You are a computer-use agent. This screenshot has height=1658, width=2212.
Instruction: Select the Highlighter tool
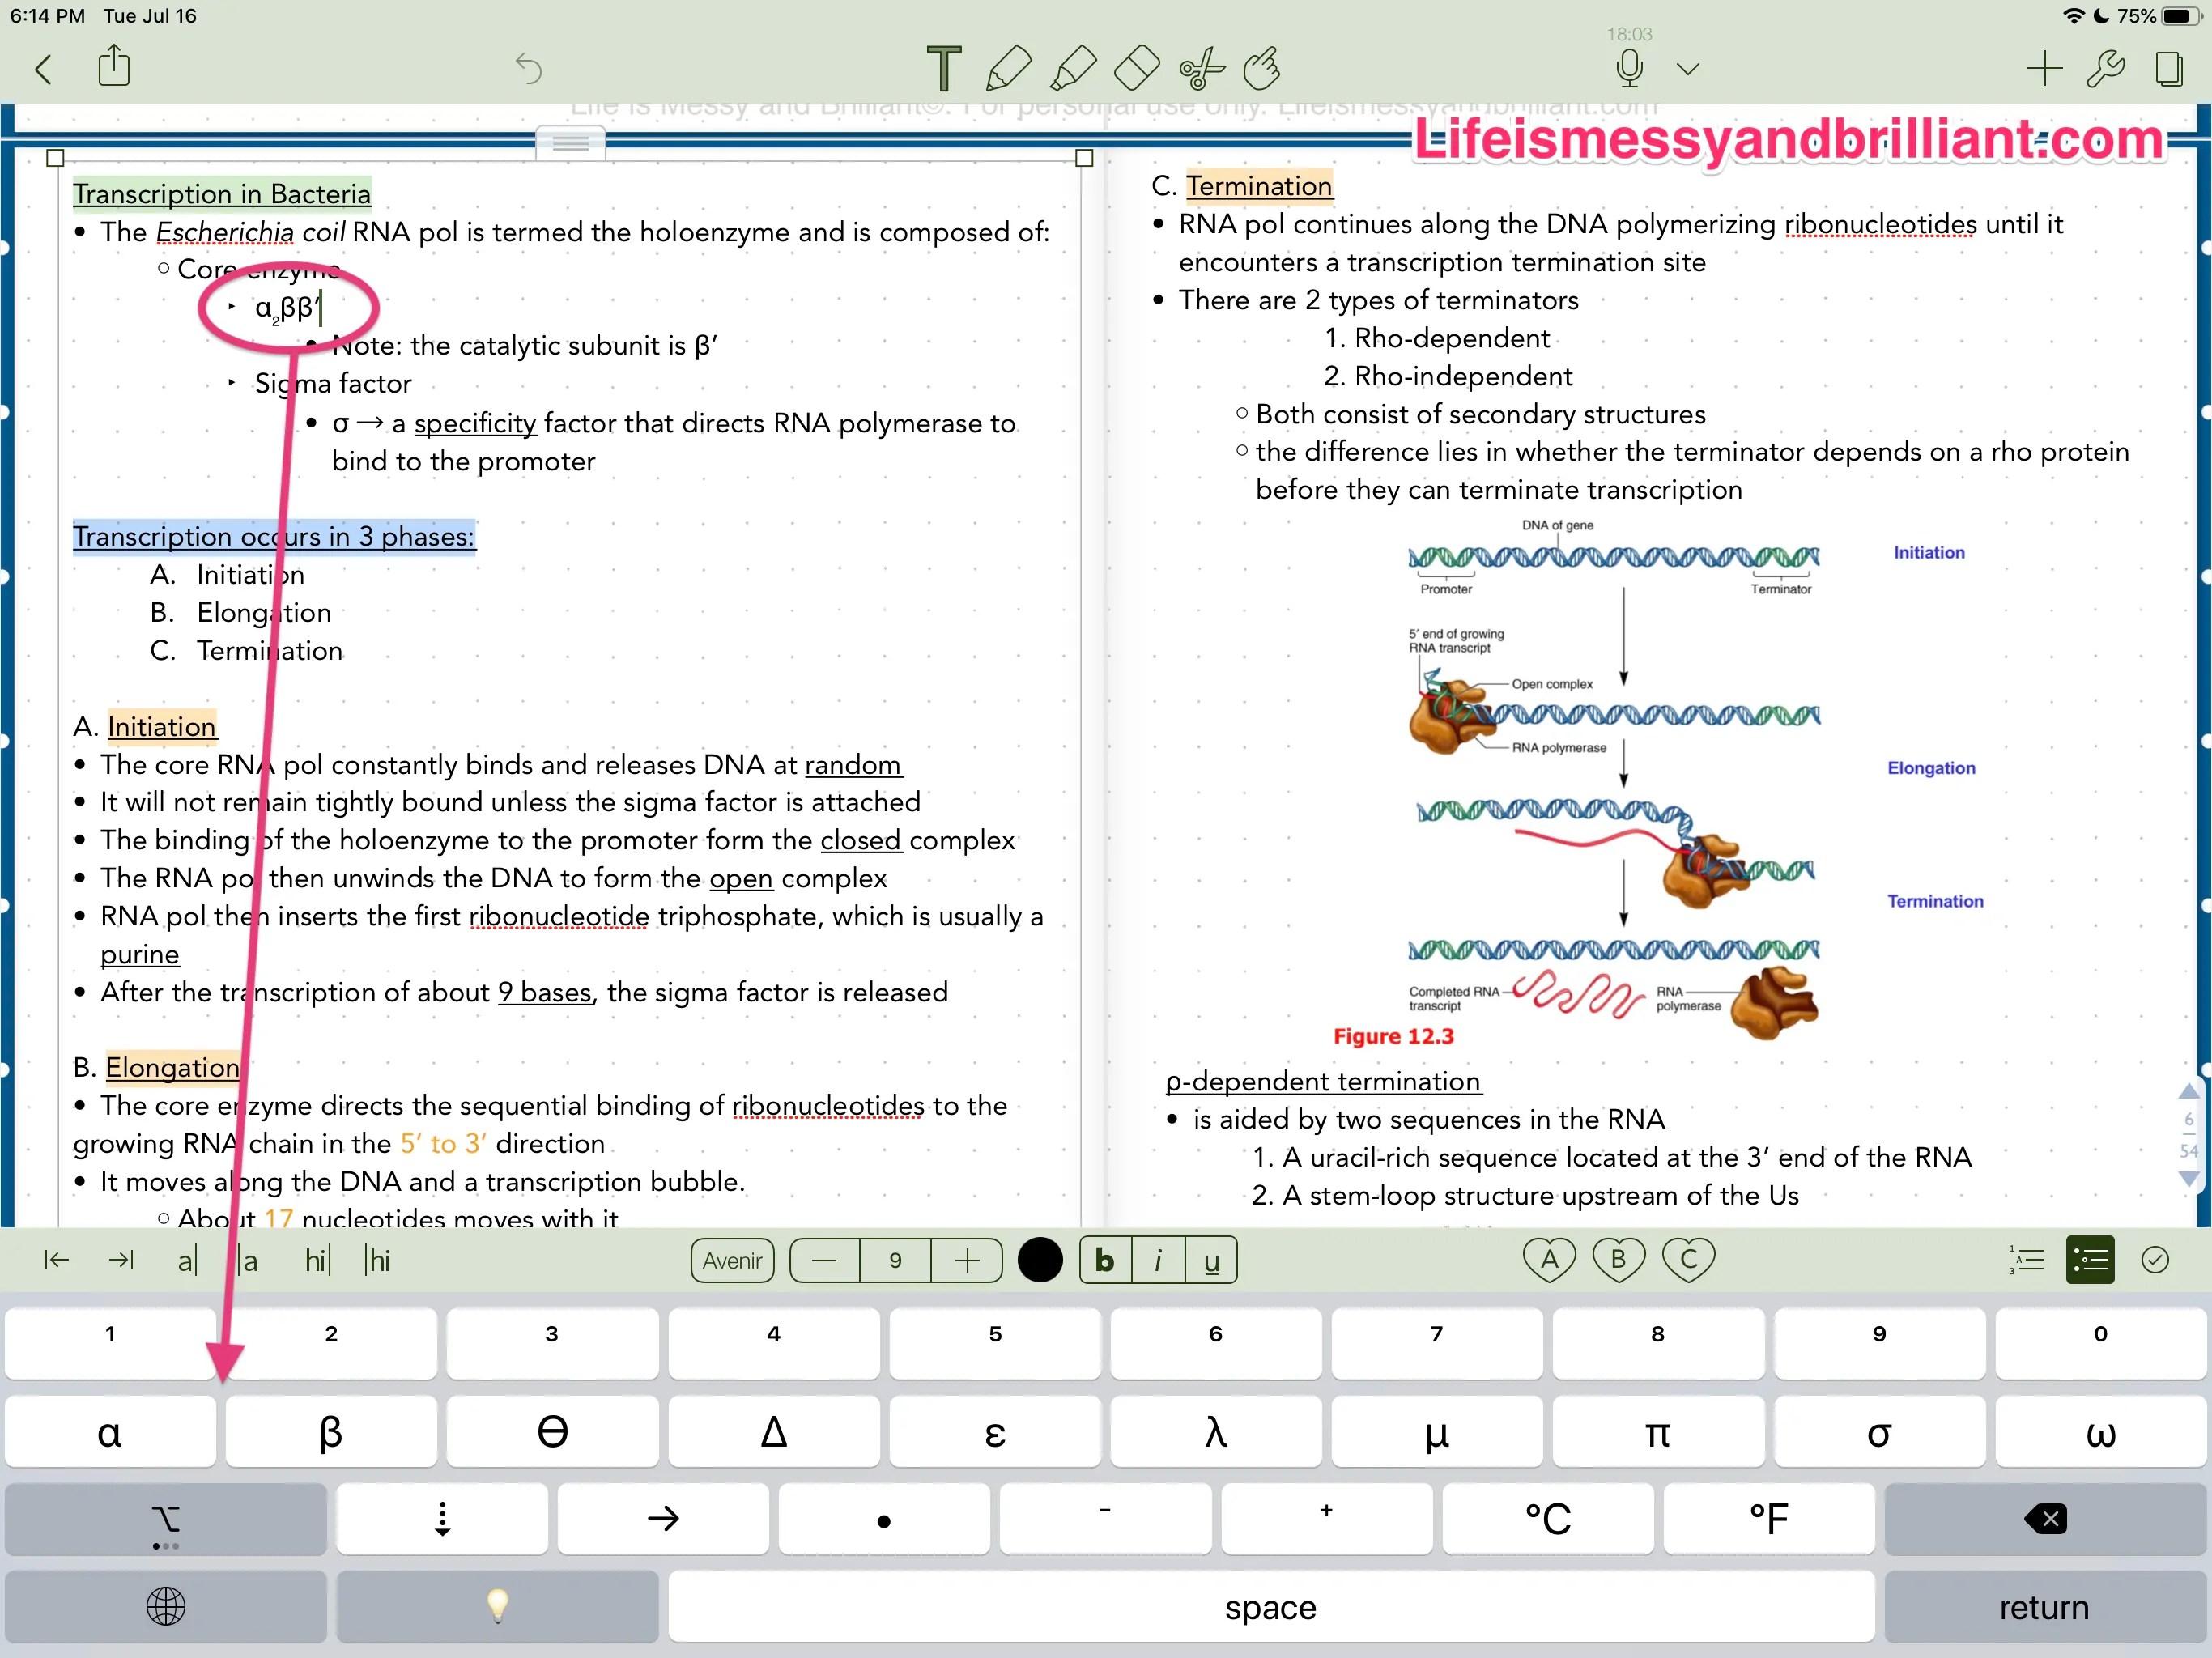(x=1072, y=68)
